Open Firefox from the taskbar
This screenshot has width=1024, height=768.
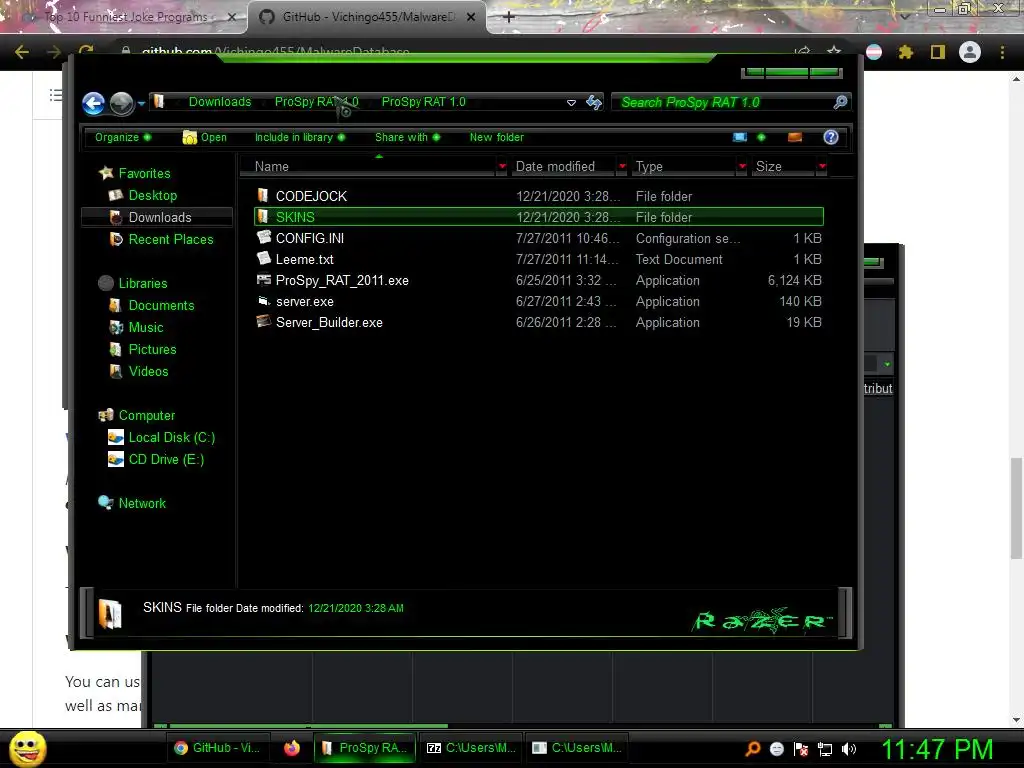click(292, 748)
